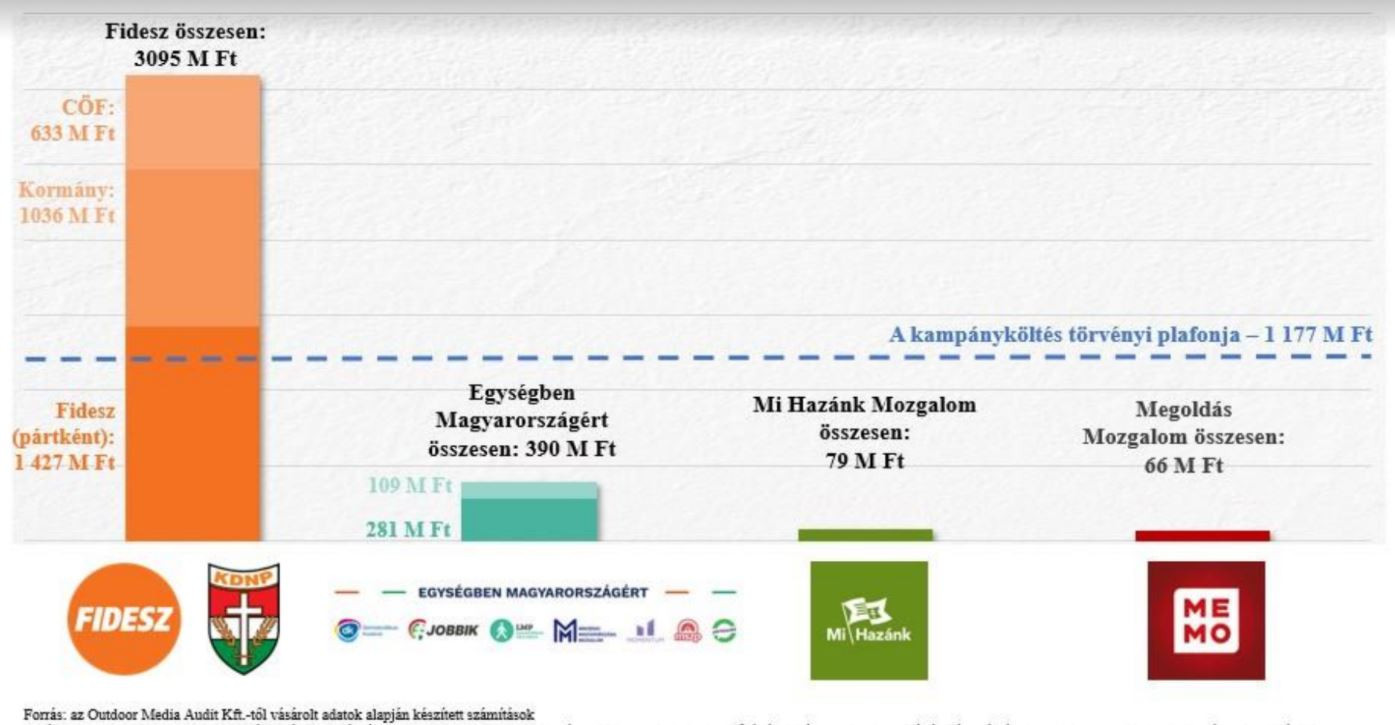Click the campaign spending cap 1 177 M Ft text
This screenshot has height=725, width=1395.
pyautogui.click(x=1131, y=335)
